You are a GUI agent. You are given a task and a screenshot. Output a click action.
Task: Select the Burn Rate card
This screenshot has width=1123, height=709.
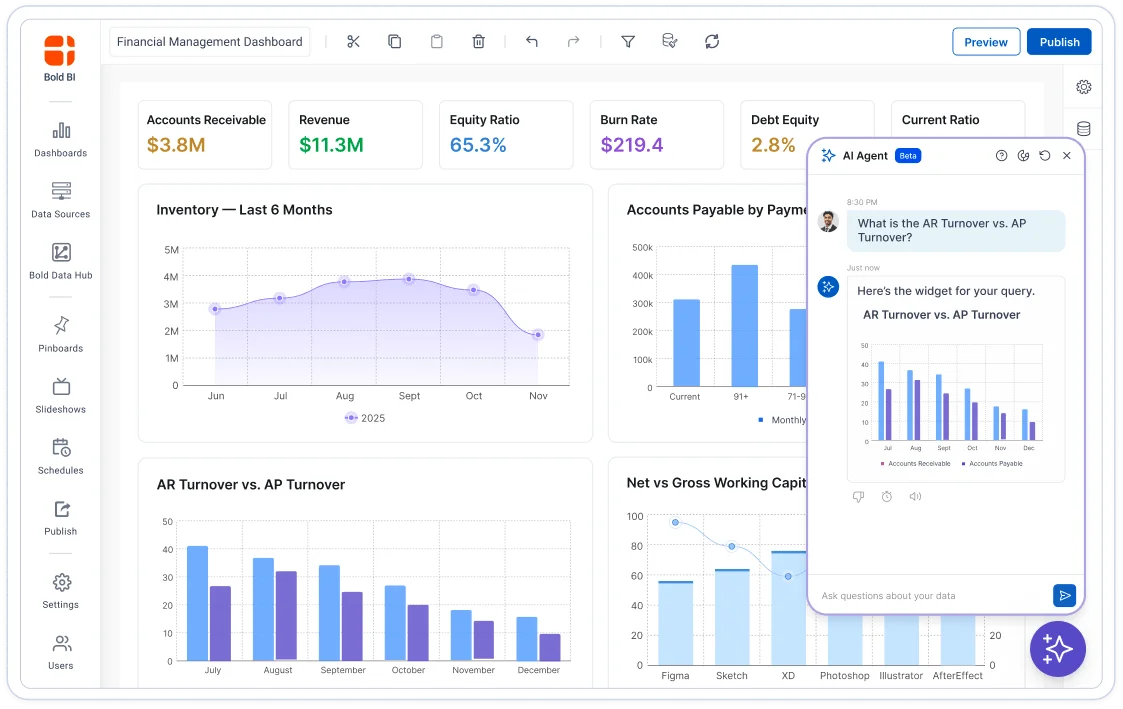click(657, 135)
